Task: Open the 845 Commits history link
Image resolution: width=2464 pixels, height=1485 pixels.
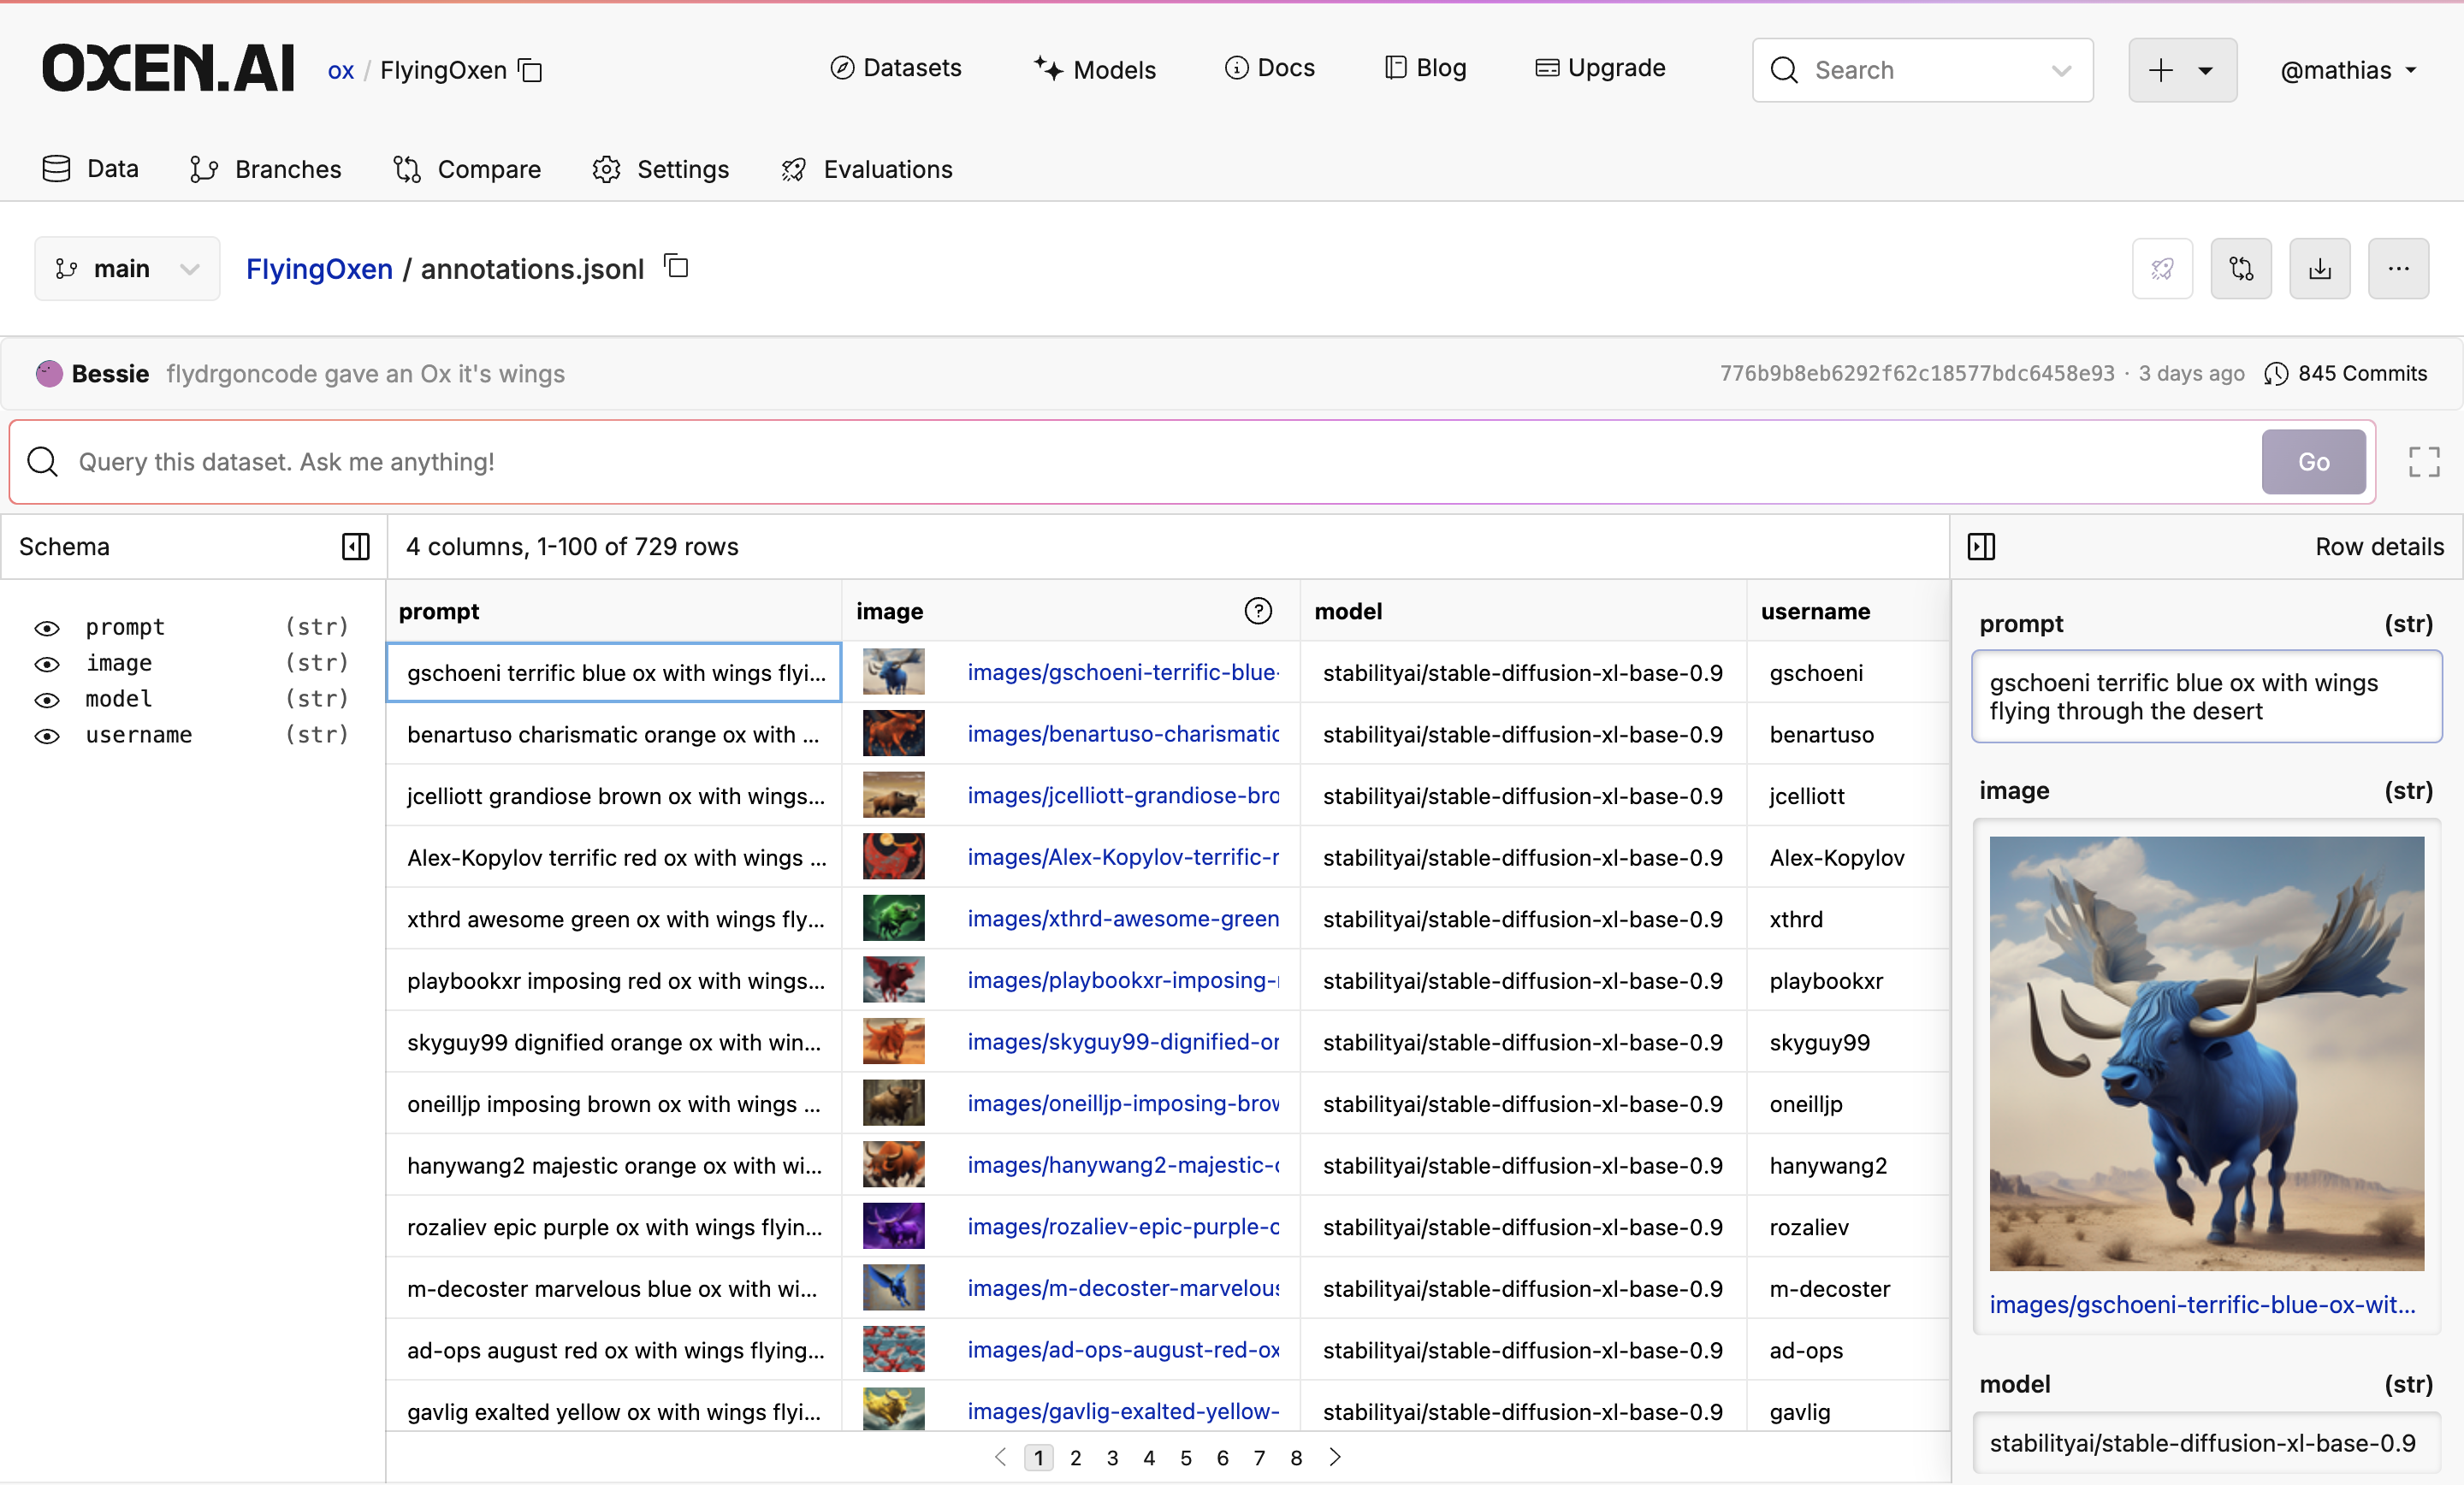Action: [x=2345, y=373]
